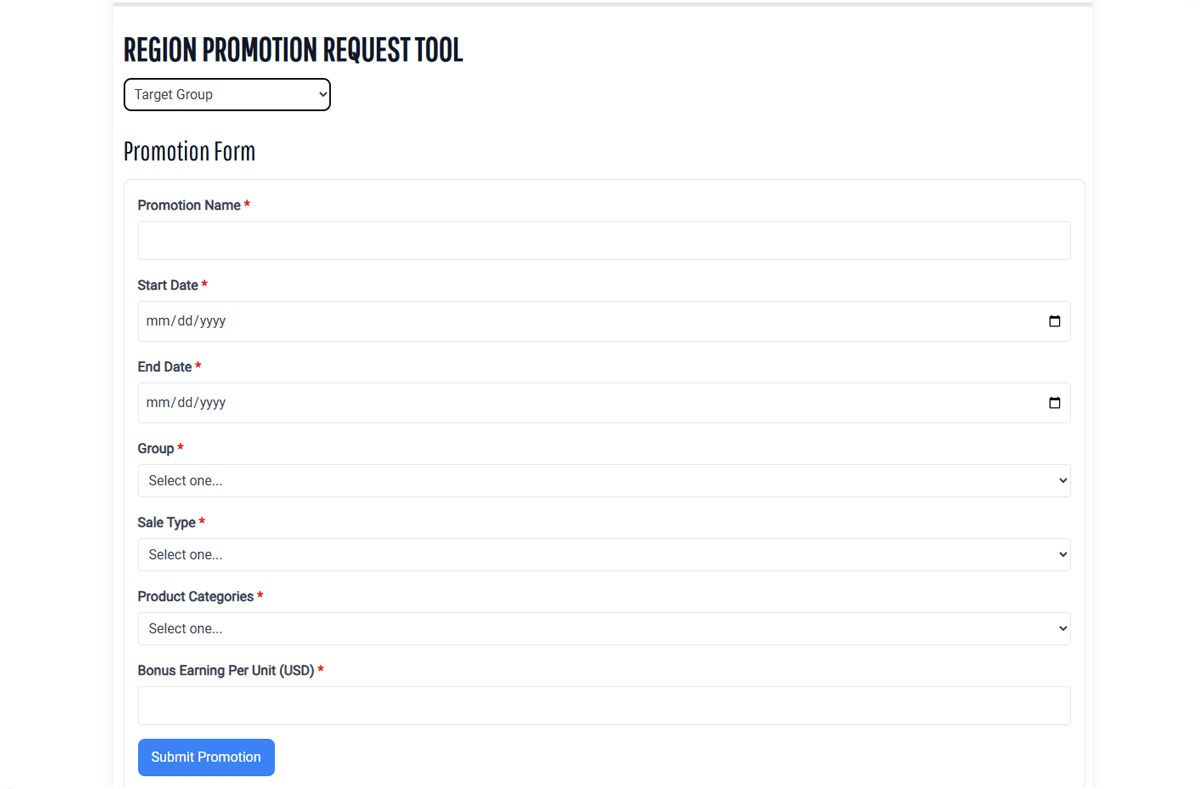The height and width of the screenshot is (789, 1200).
Task: Click the Sale Type label
Action: pos(167,522)
